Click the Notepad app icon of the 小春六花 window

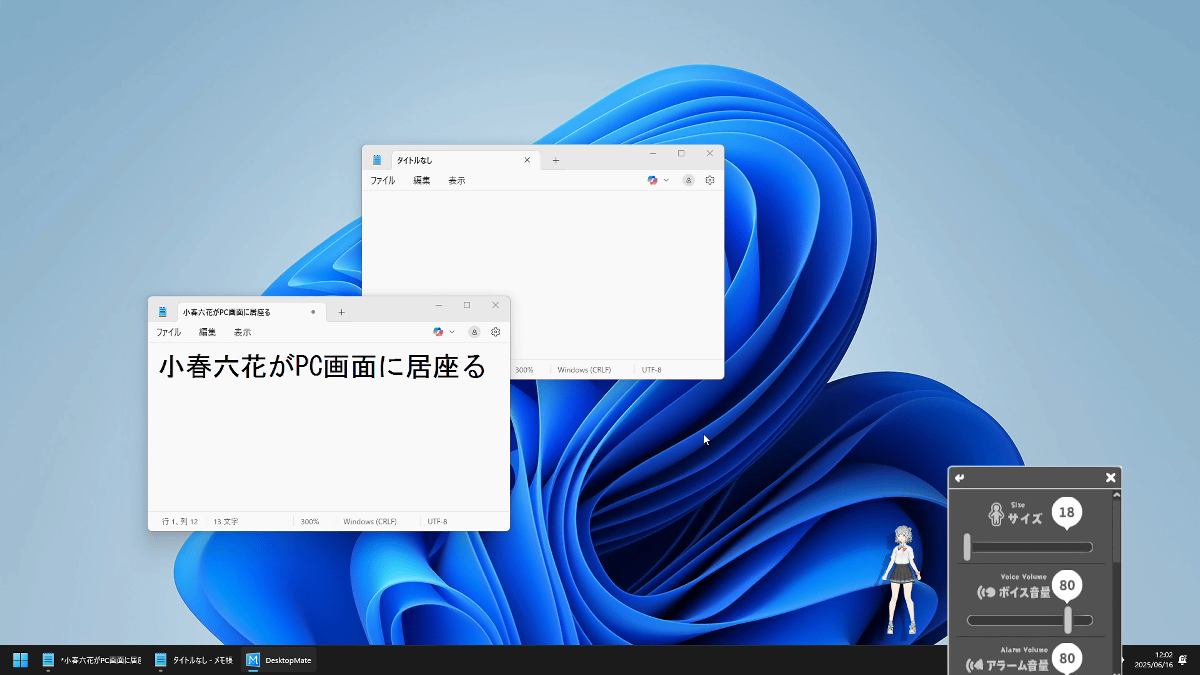coord(162,312)
